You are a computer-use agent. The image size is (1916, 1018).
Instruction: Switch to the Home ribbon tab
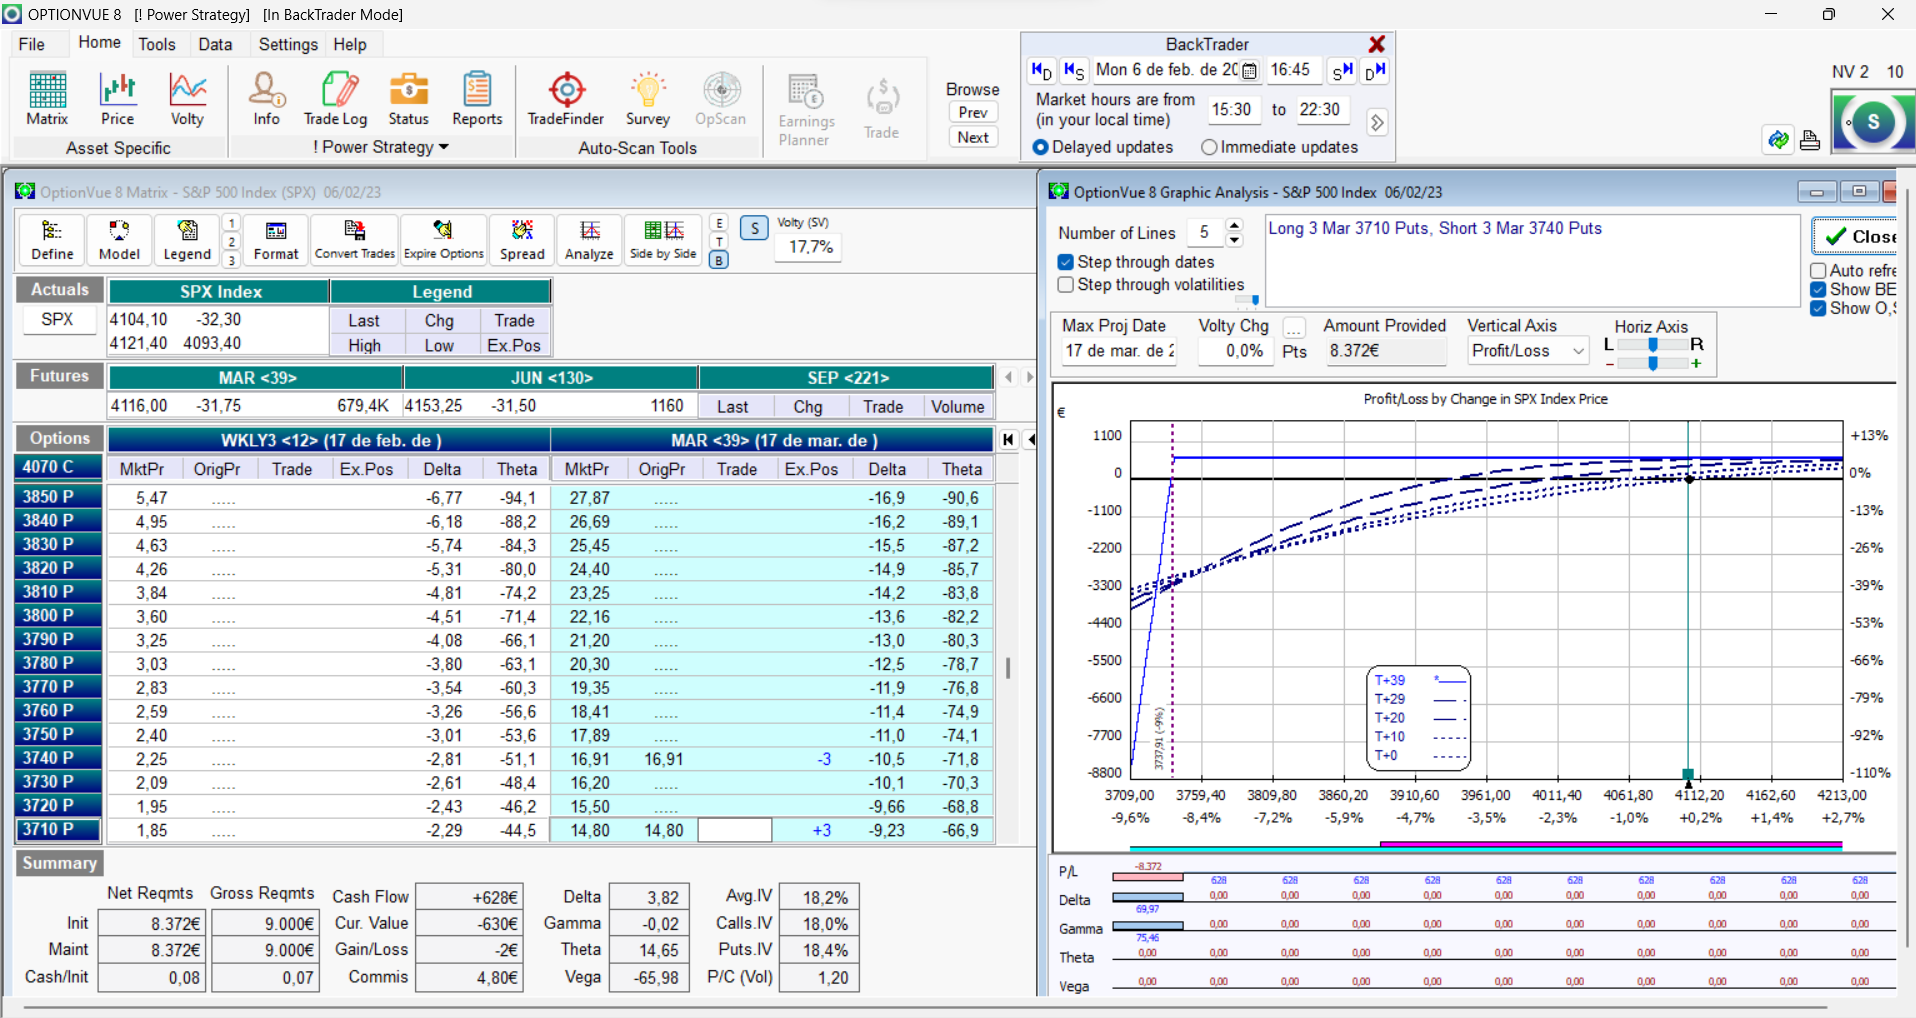pos(99,43)
